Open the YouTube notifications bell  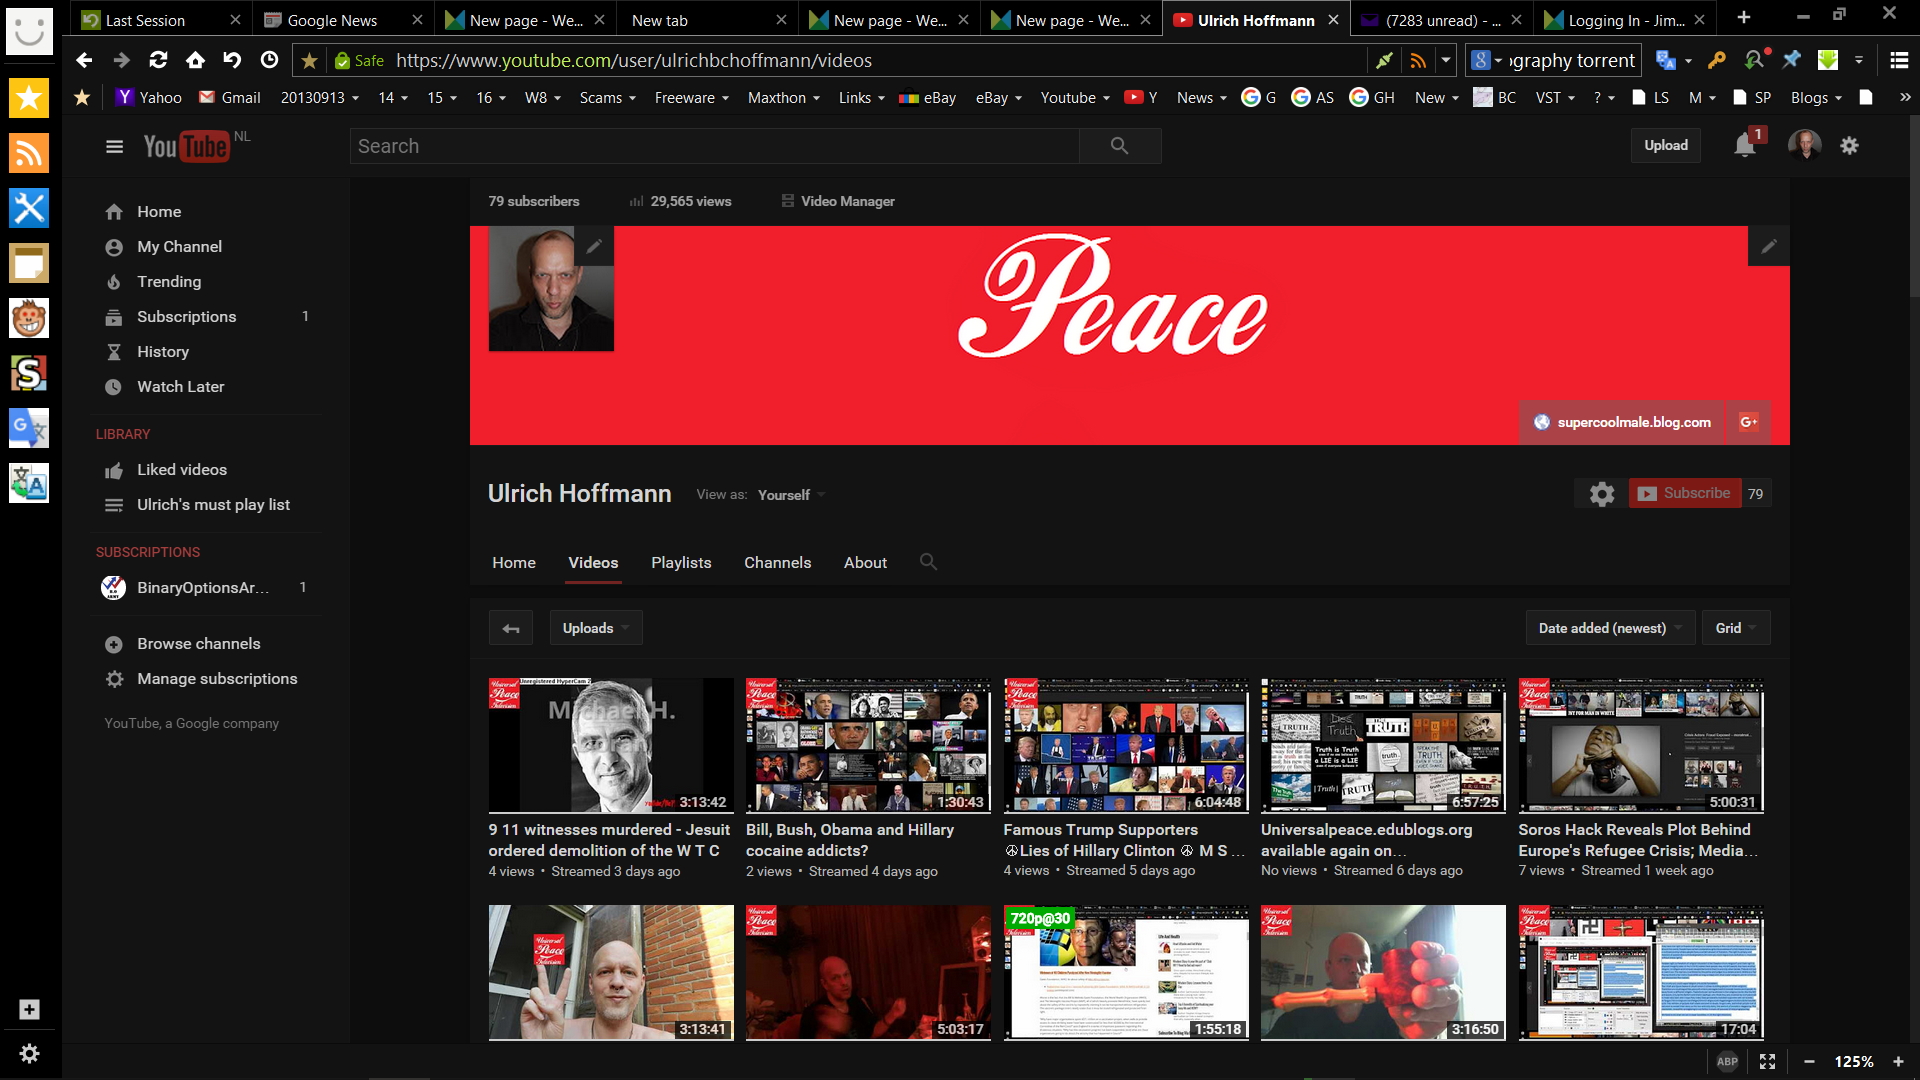pos(1744,145)
